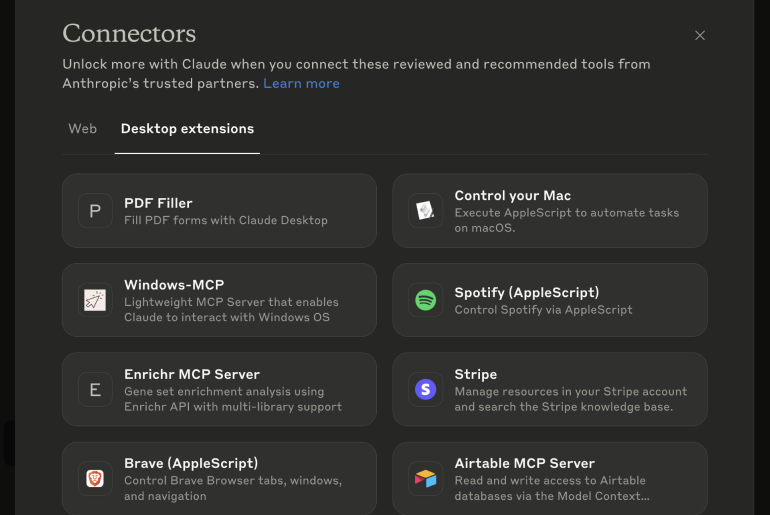Open the Spotify (AppleScript) title
This screenshot has height=515, width=770.
pyautogui.click(x=526, y=293)
